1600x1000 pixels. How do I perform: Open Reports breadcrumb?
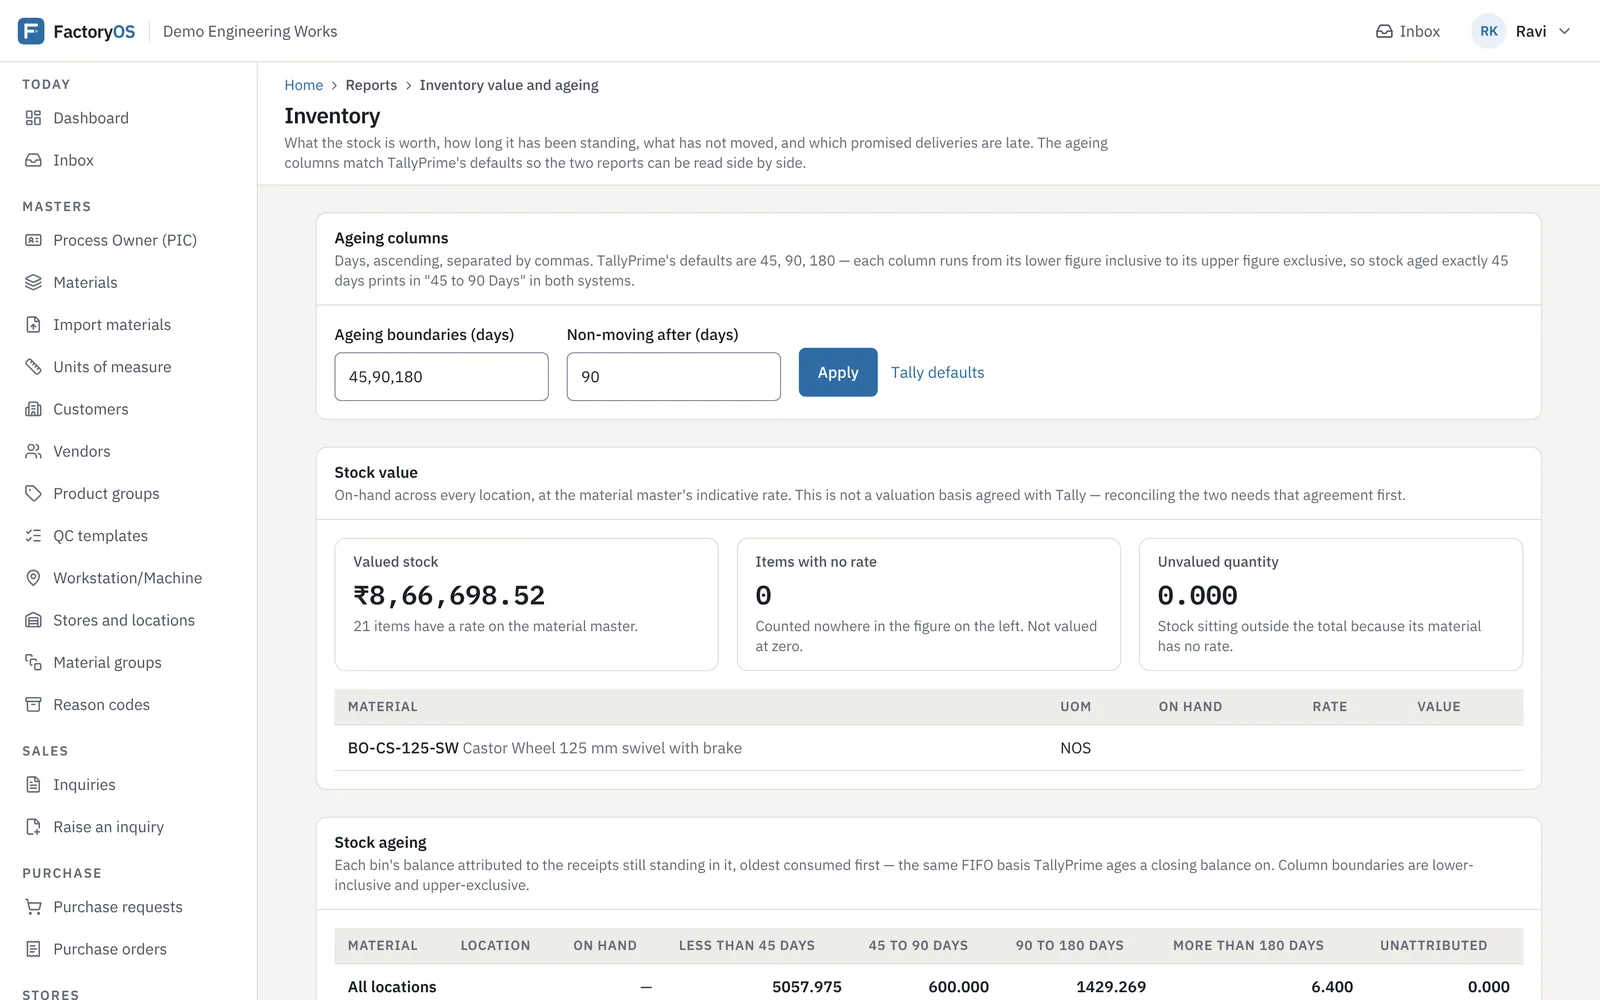(371, 85)
